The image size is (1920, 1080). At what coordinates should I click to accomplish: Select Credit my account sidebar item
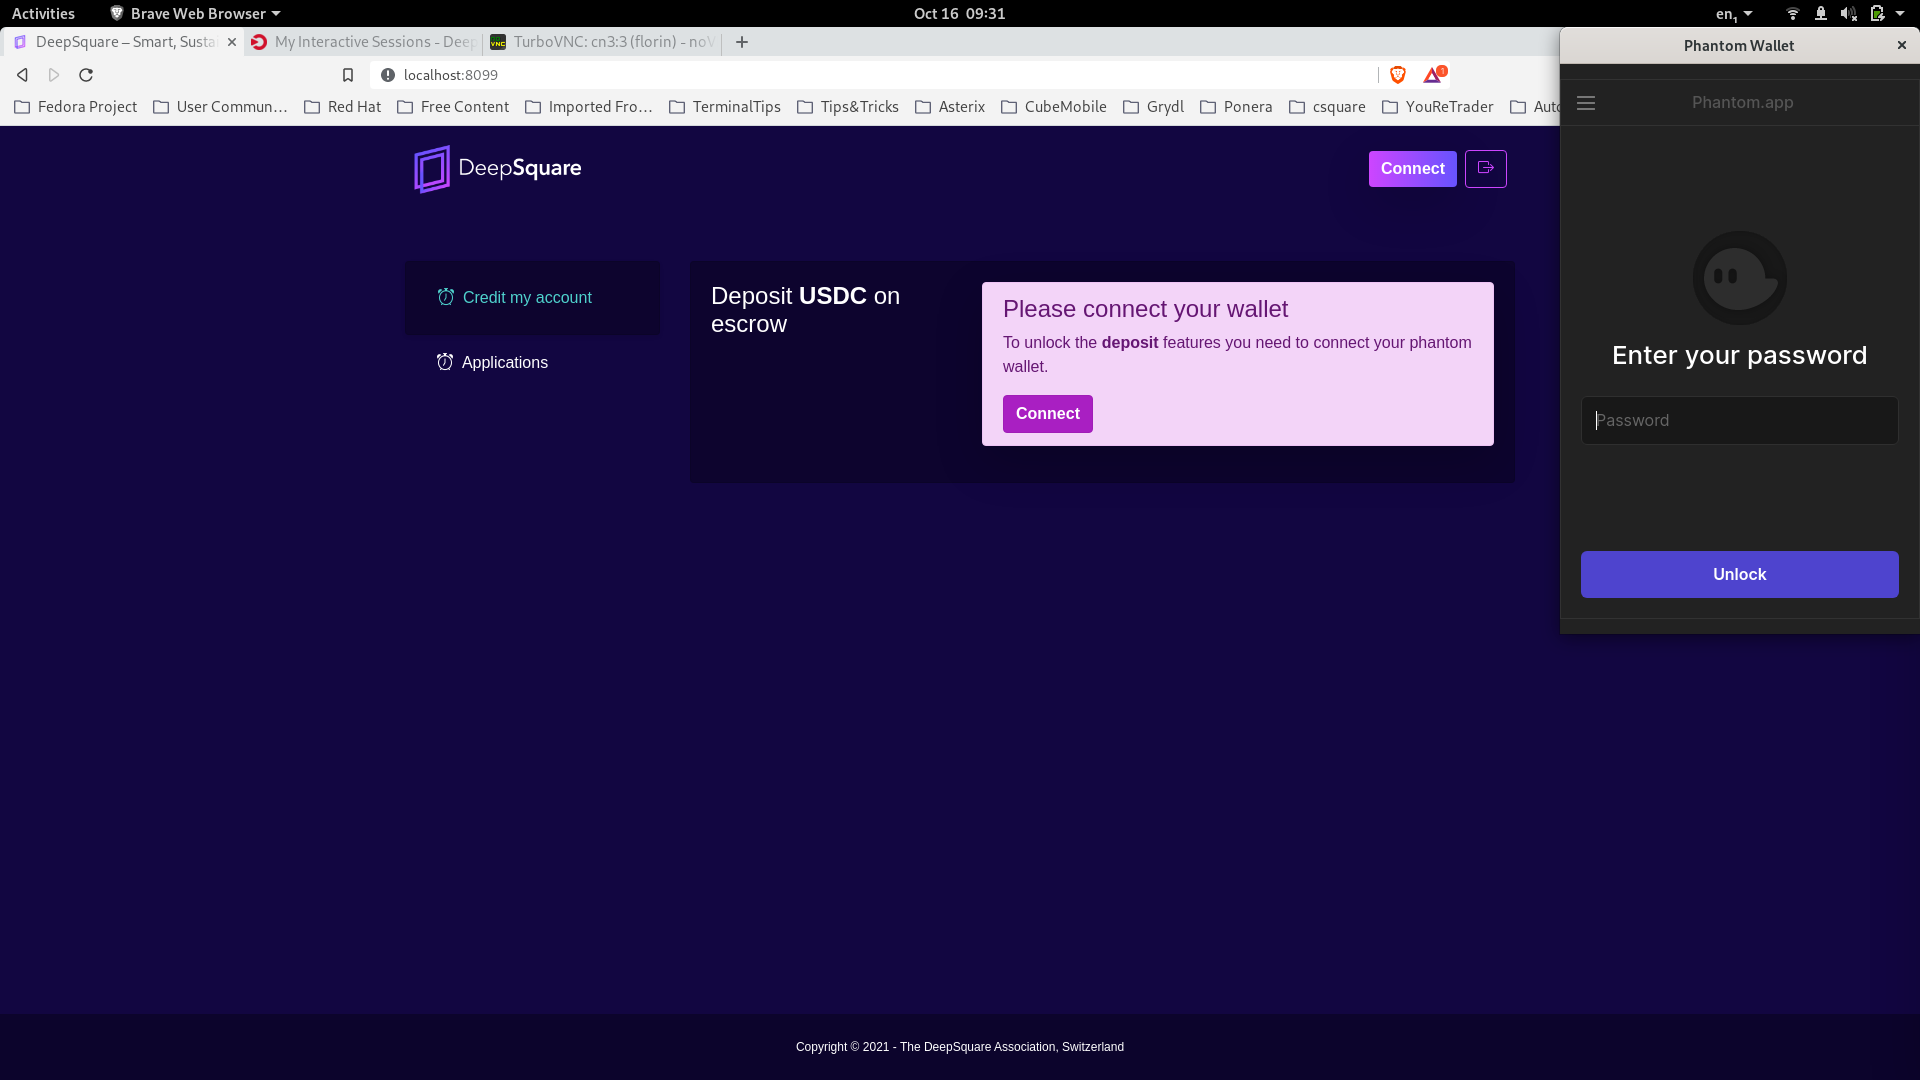pos(527,298)
